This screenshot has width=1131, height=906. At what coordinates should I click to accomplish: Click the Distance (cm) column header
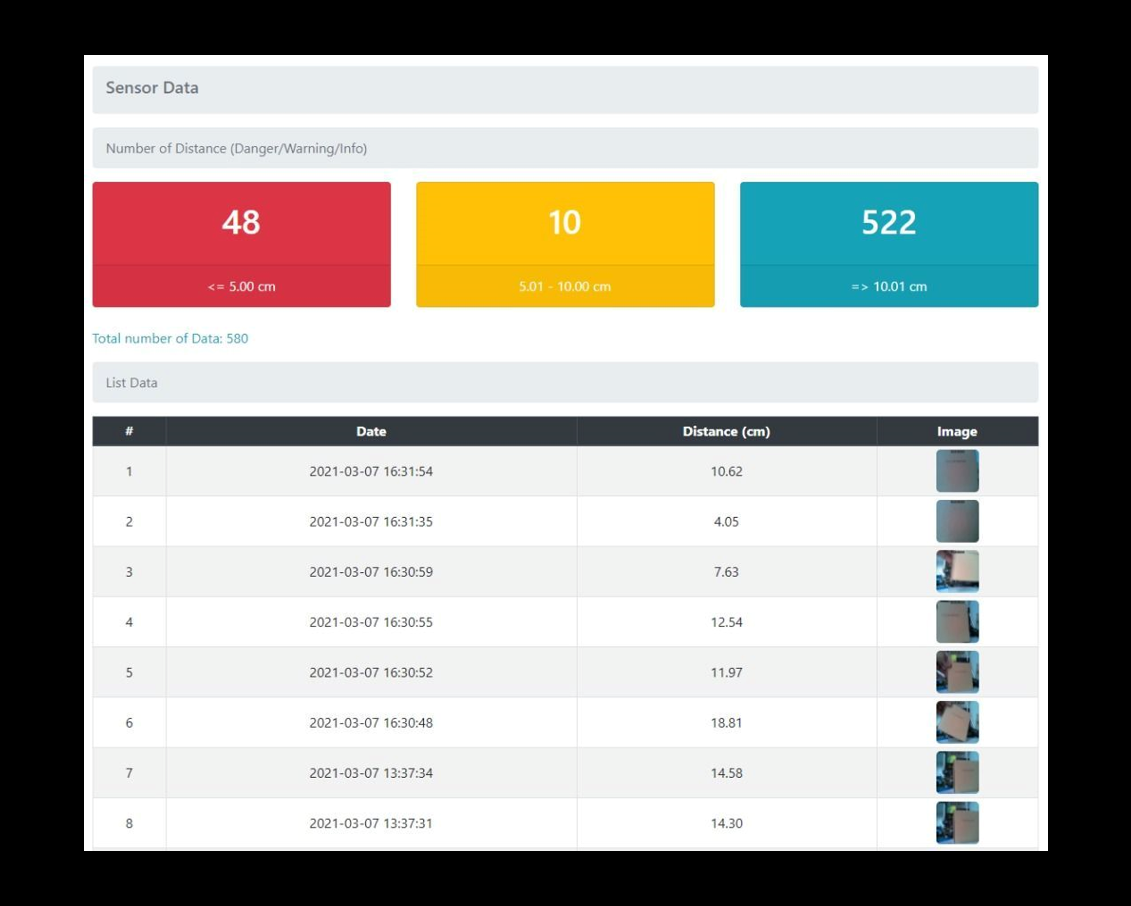click(x=726, y=432)
